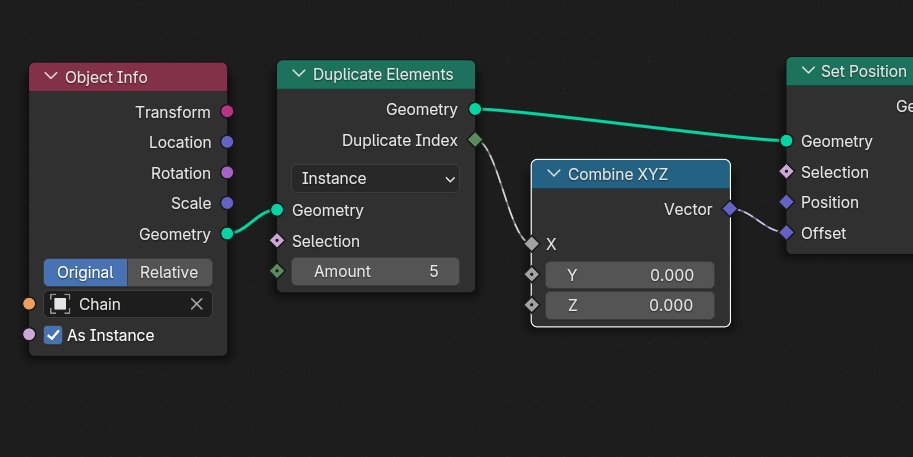Viewport: 913px width, 457px height.
Task: Click the Rotation output socket
Action: point(227,172)
